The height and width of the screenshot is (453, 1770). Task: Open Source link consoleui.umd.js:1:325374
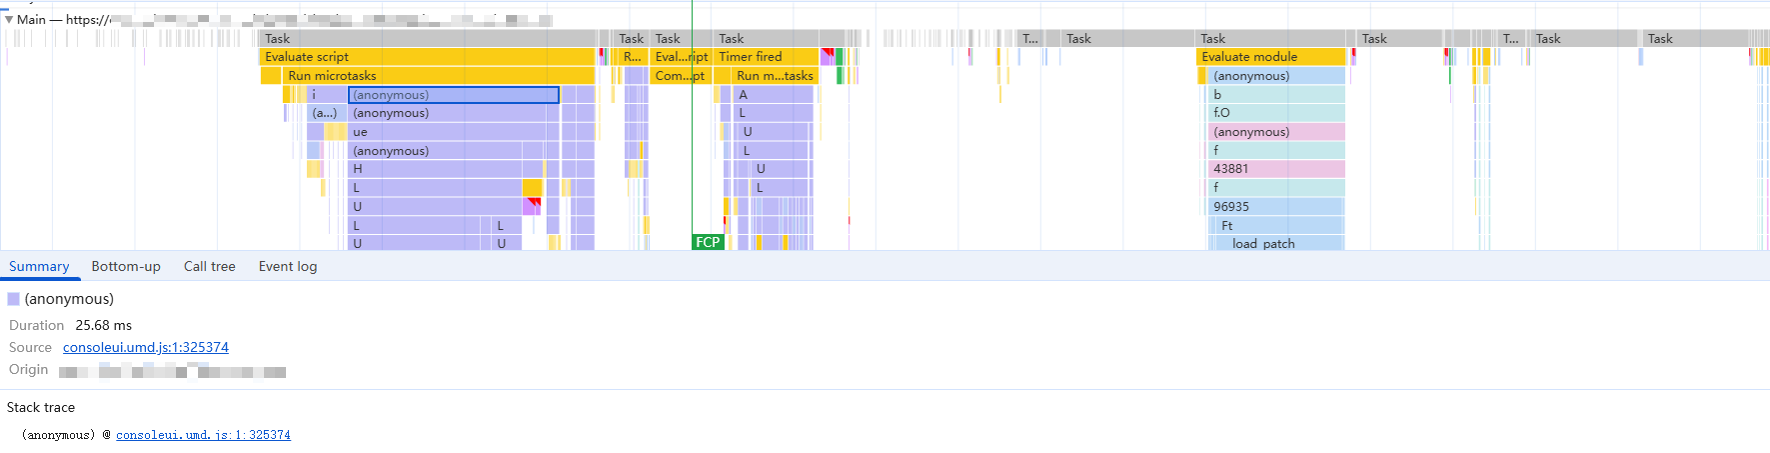click(x=146, y=347)
